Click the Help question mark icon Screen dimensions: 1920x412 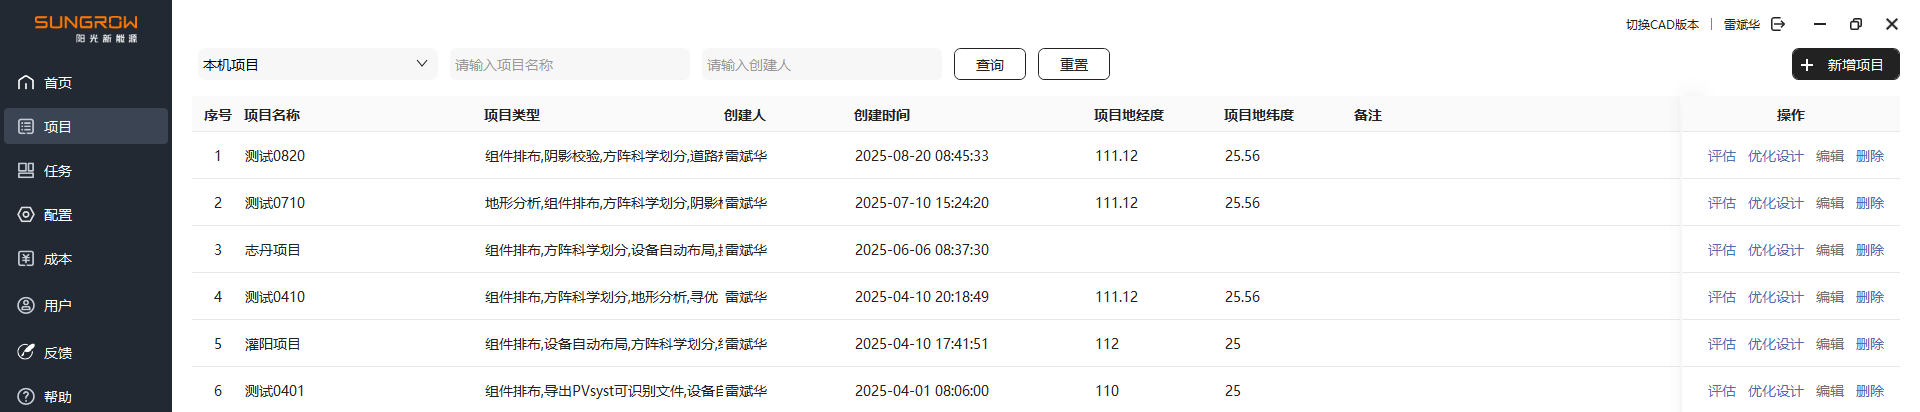26,397
